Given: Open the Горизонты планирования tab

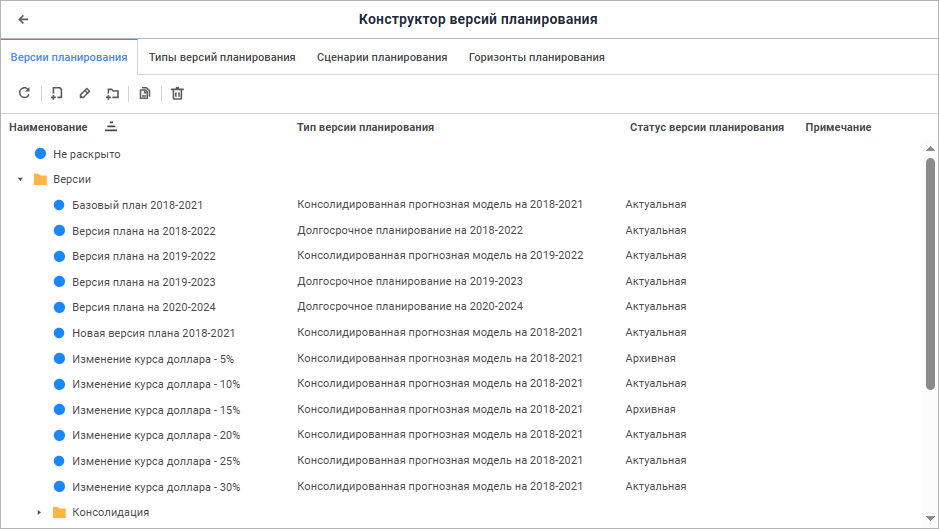Looking at the screenshot, I should [x=537, y=57].
